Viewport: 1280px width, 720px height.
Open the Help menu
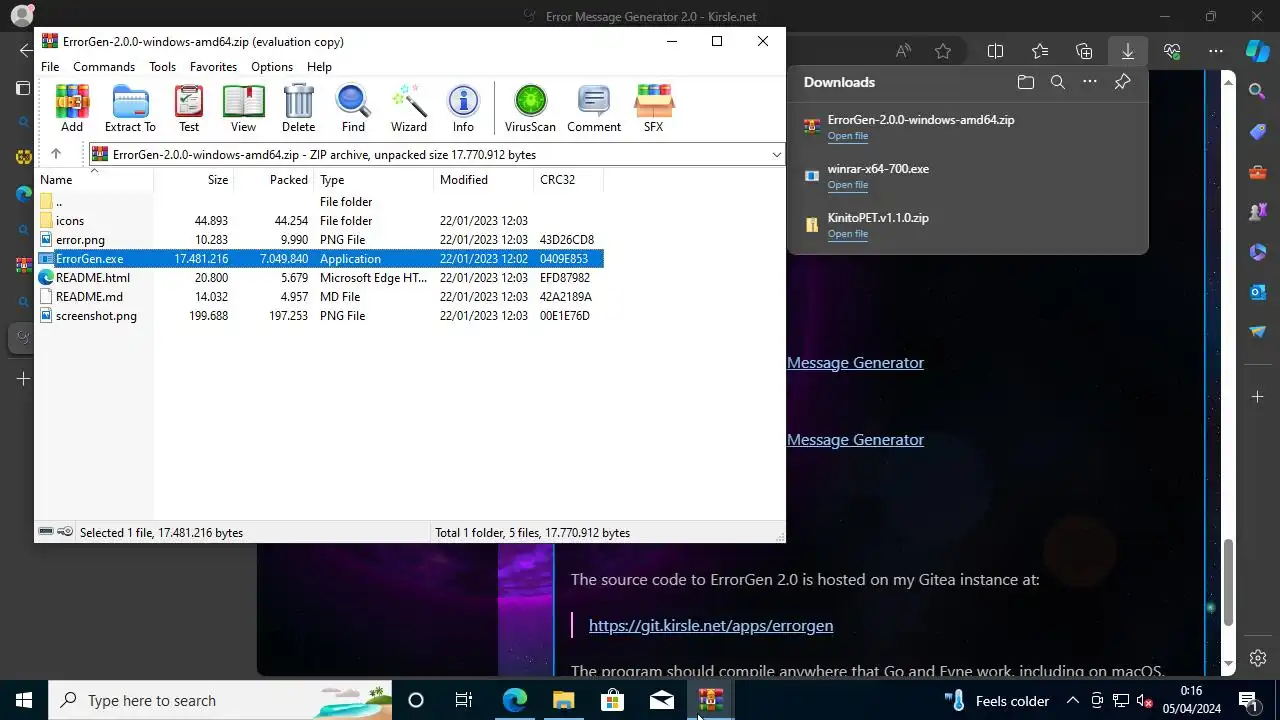coord(319,67)
